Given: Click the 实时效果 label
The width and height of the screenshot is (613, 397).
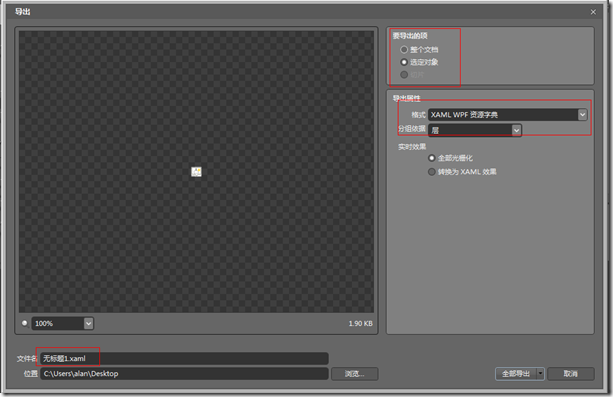Looking at the screenshot, I should tap(412, 147).
